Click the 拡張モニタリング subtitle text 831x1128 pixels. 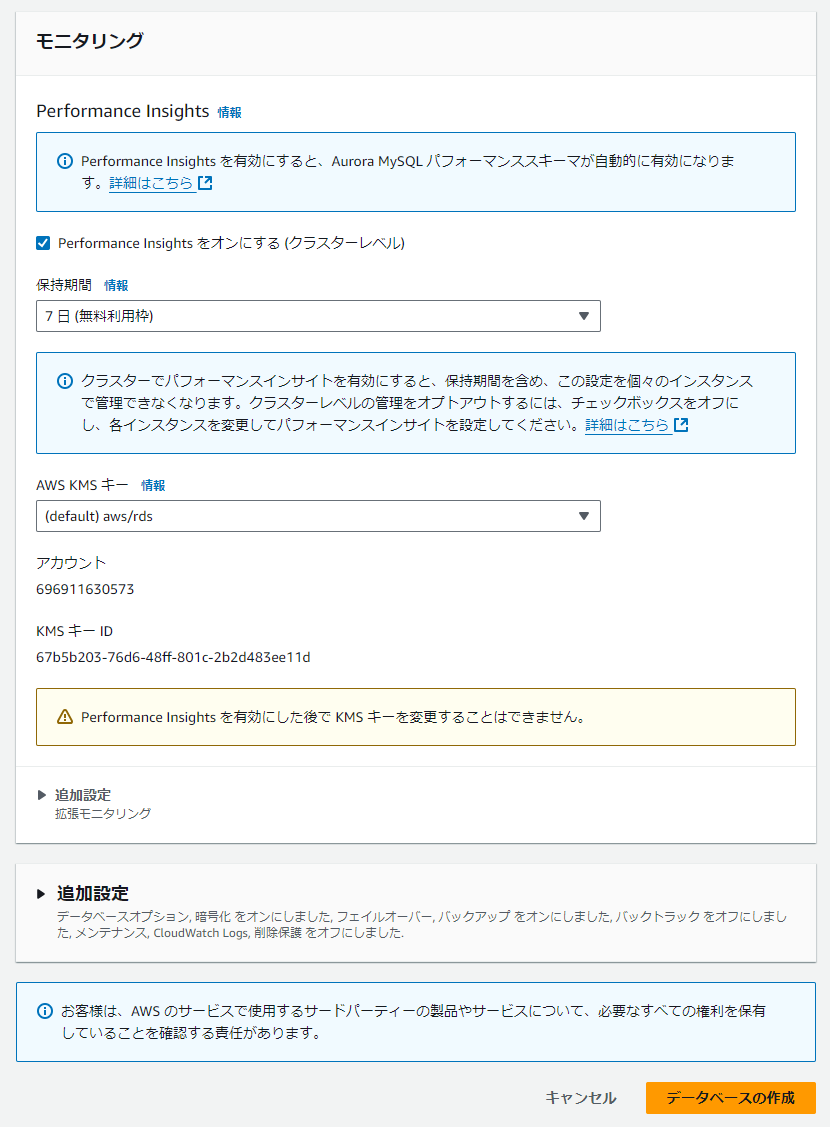[x=103, y=814]
